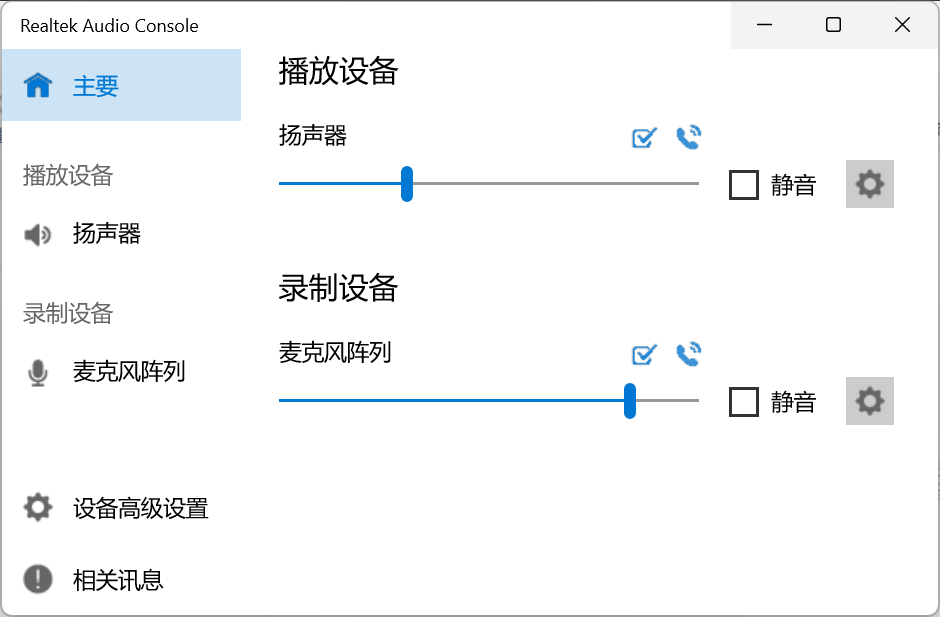Open 麦克风阵列 settings via the microphone icon

click(37, 371)
